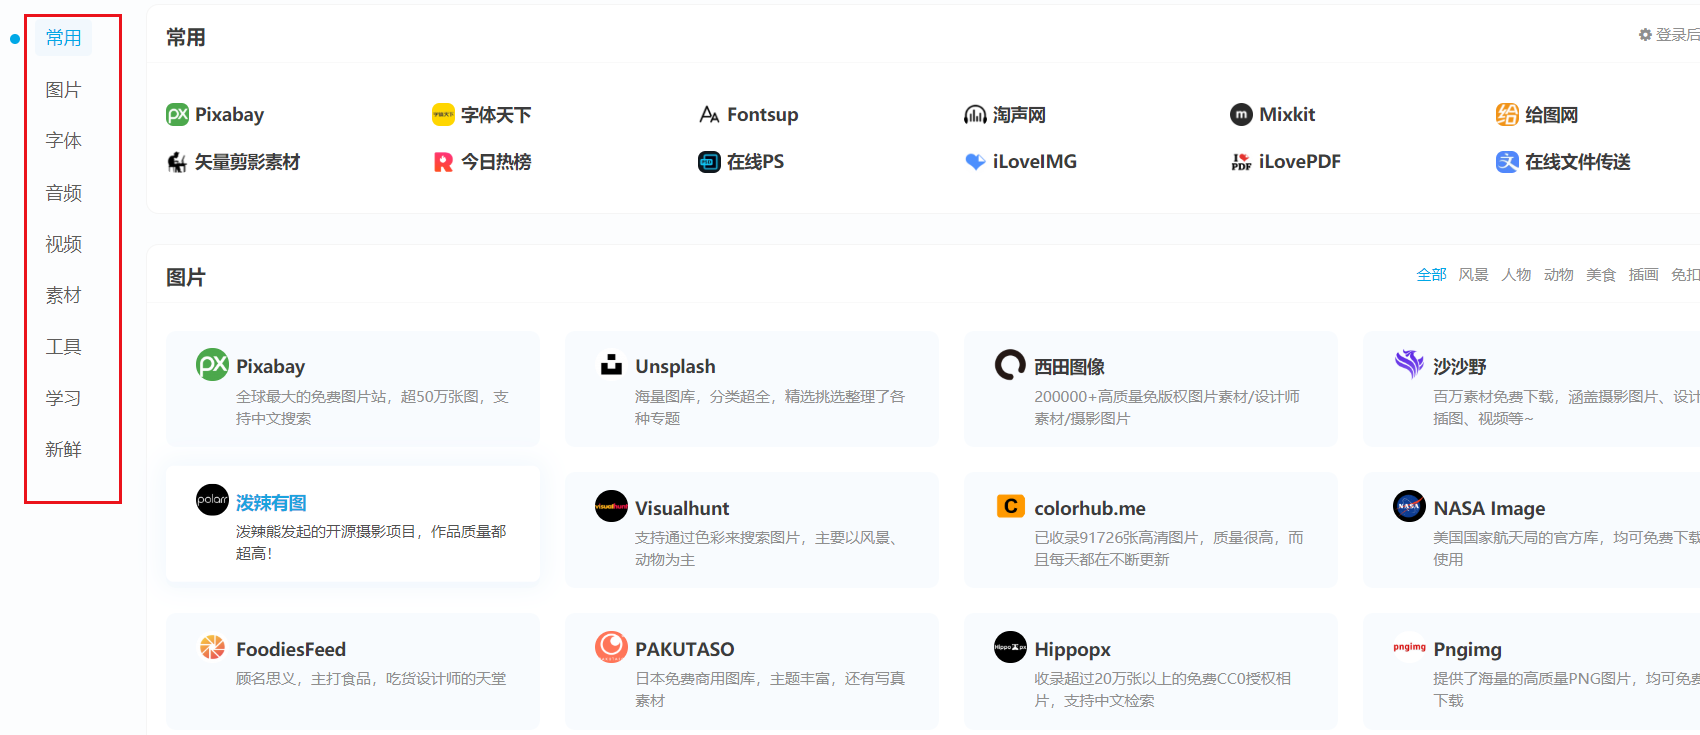Screen dimensions: 1700x735
Task: Open the PAKUTASO red logo
Action: 611,647
